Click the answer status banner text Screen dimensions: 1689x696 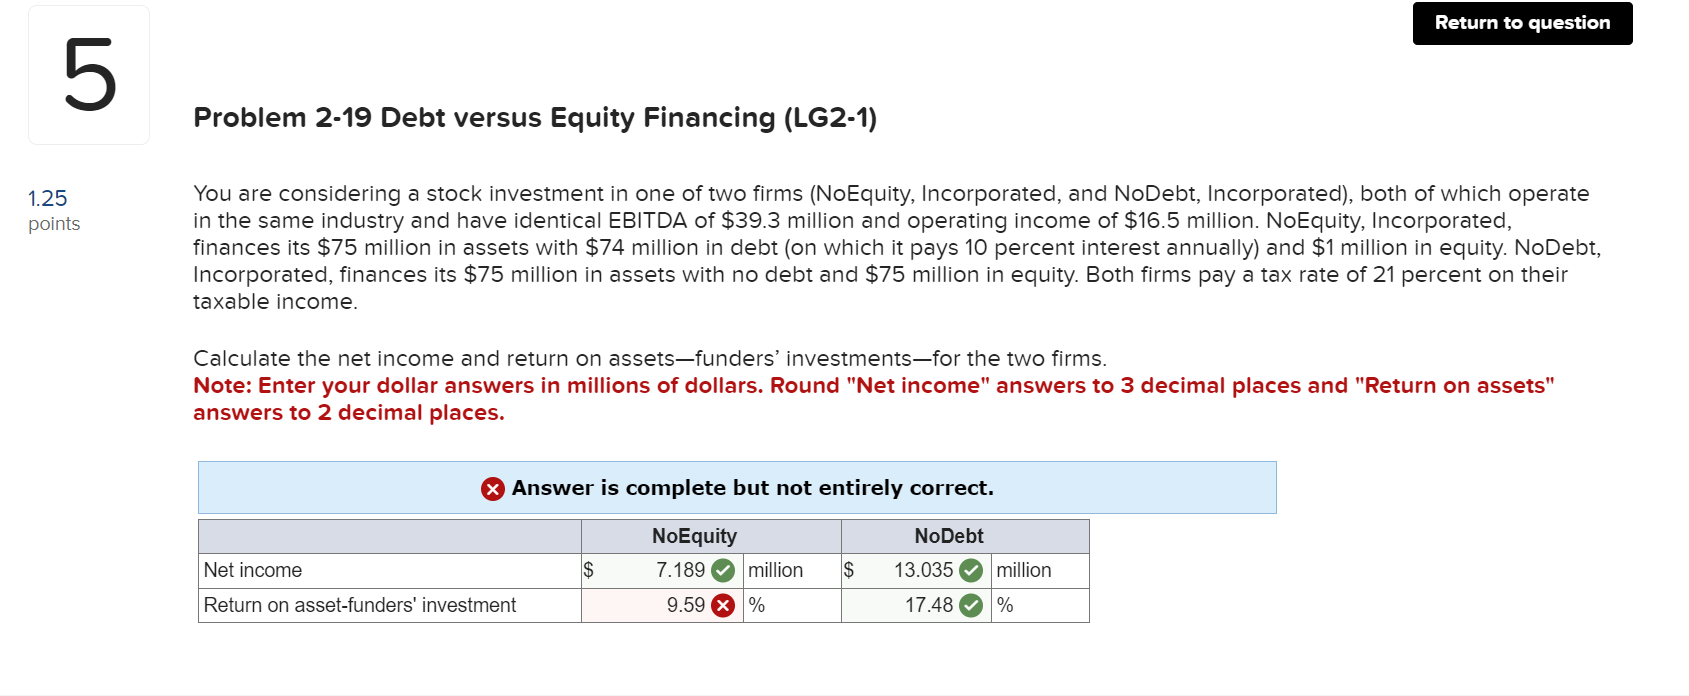(x=752, y=488)
